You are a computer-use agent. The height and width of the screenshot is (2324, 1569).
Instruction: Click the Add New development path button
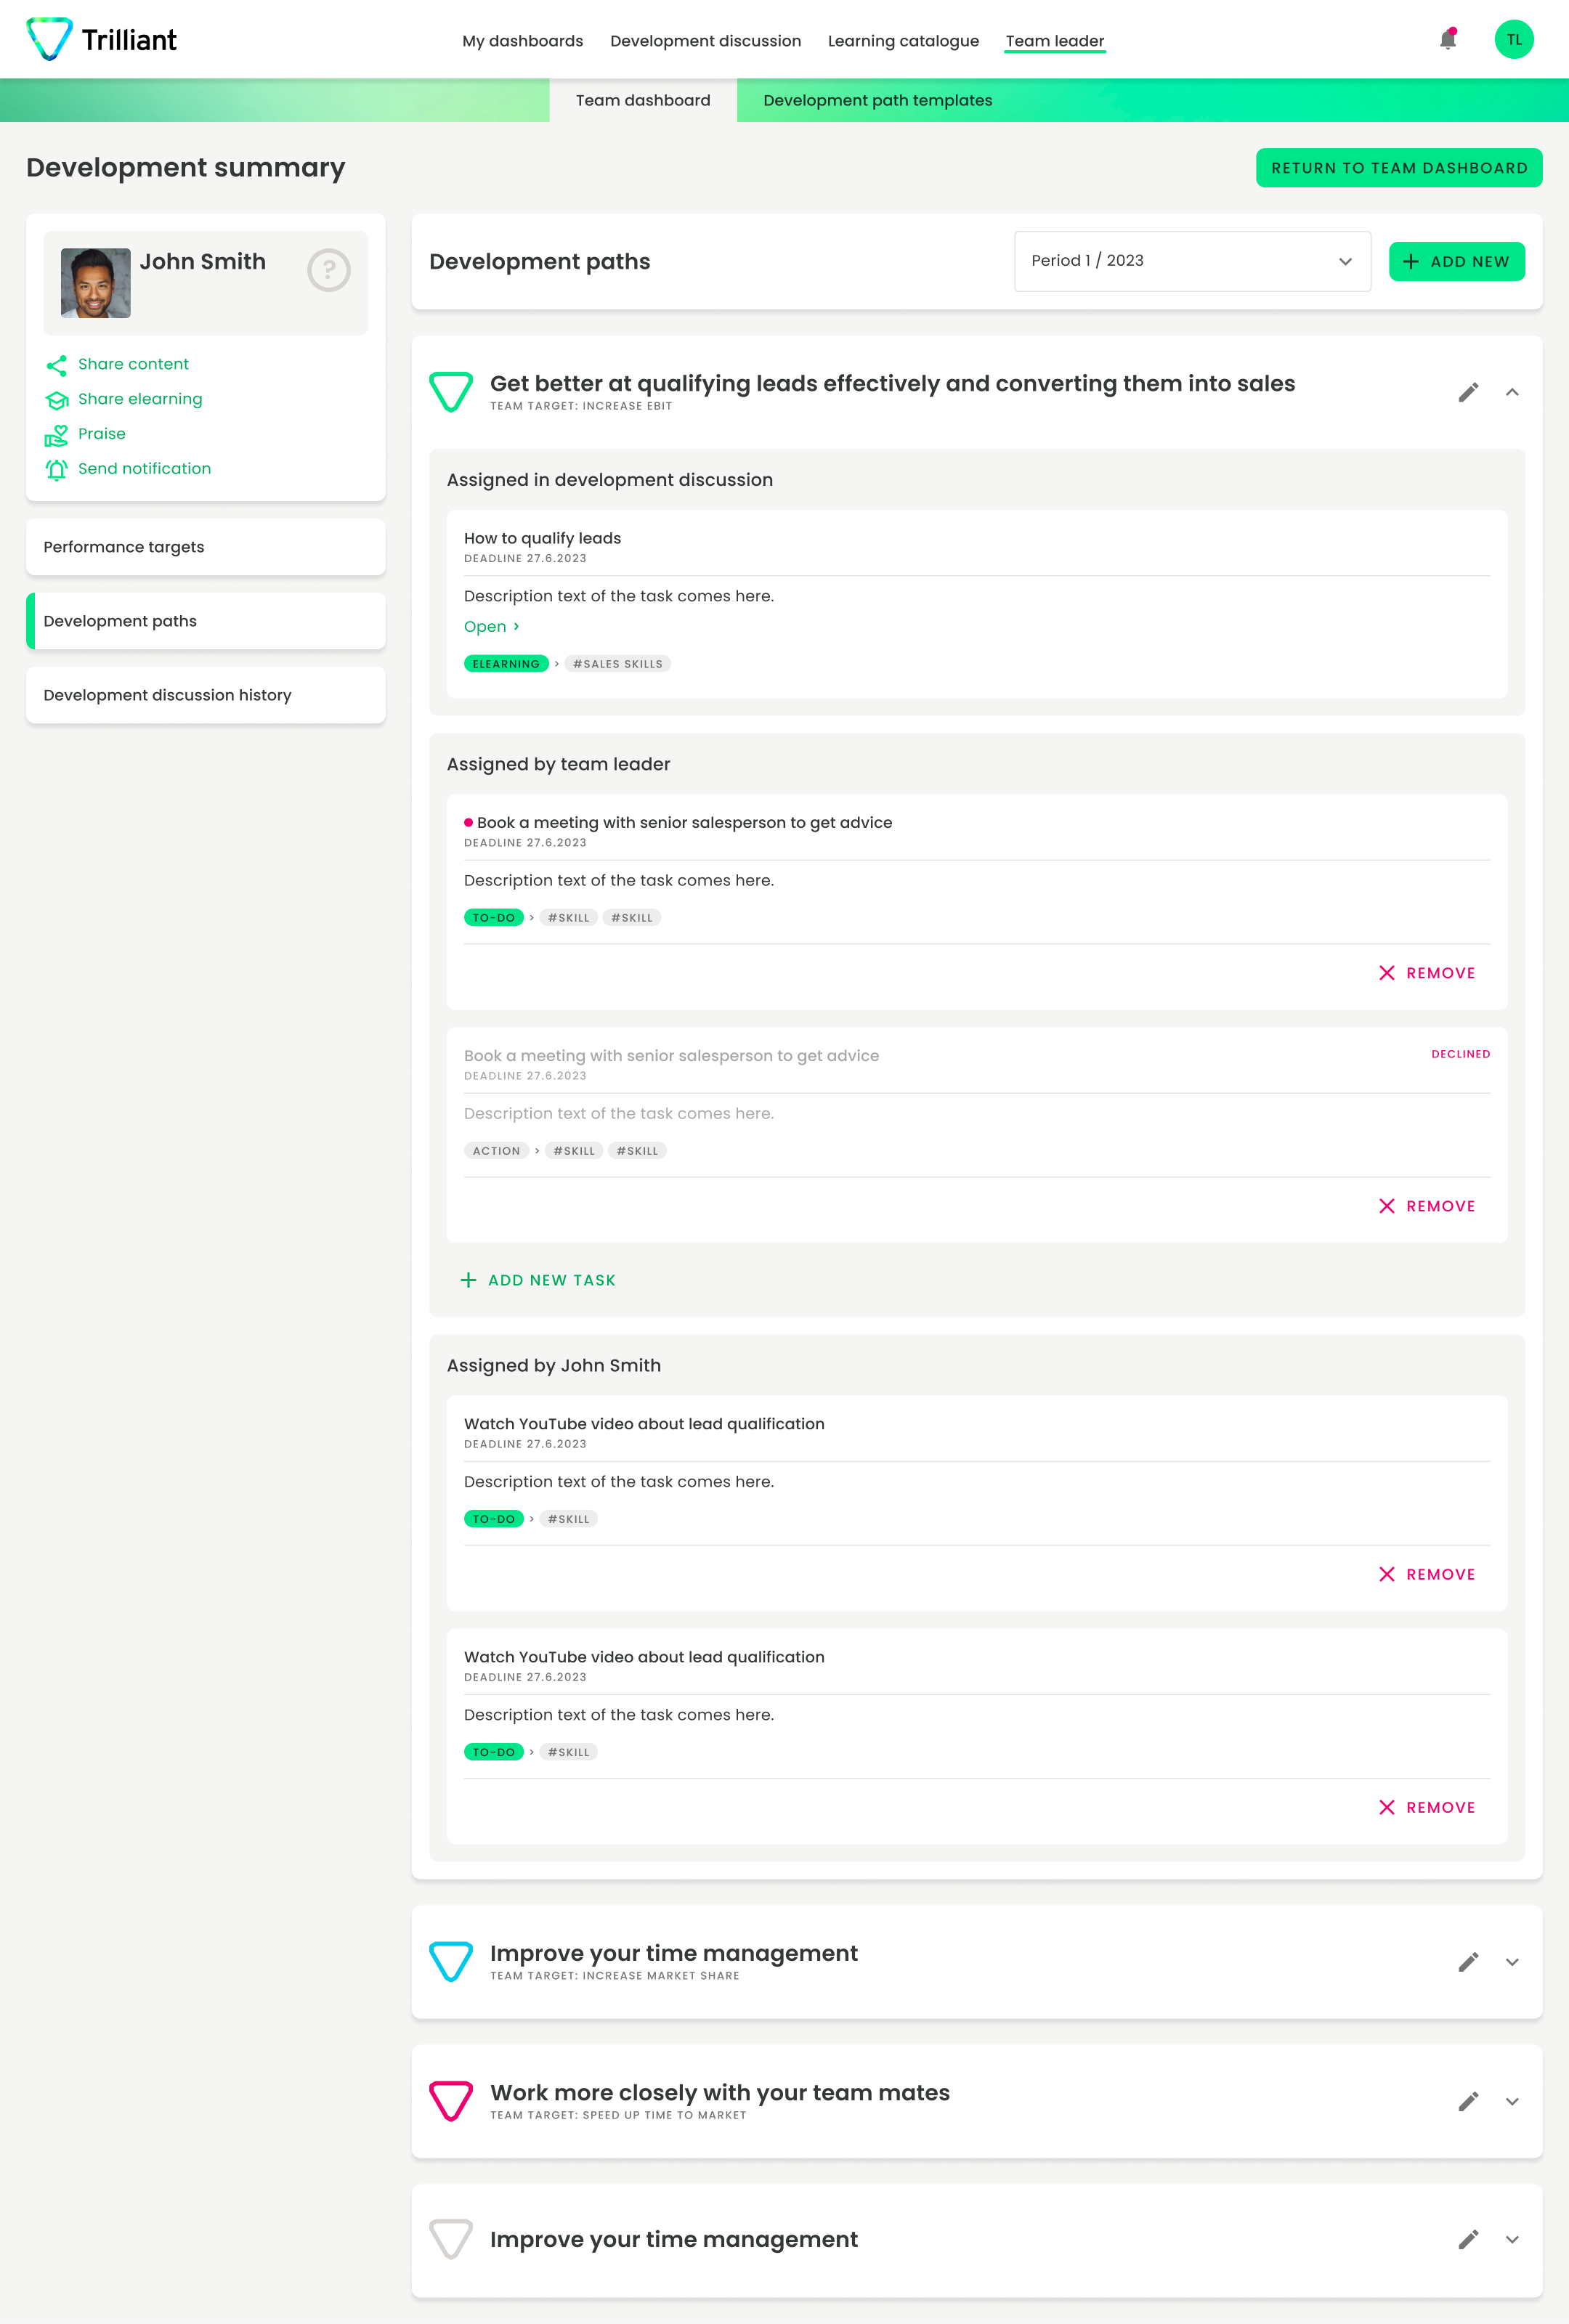coord(1456,261)
